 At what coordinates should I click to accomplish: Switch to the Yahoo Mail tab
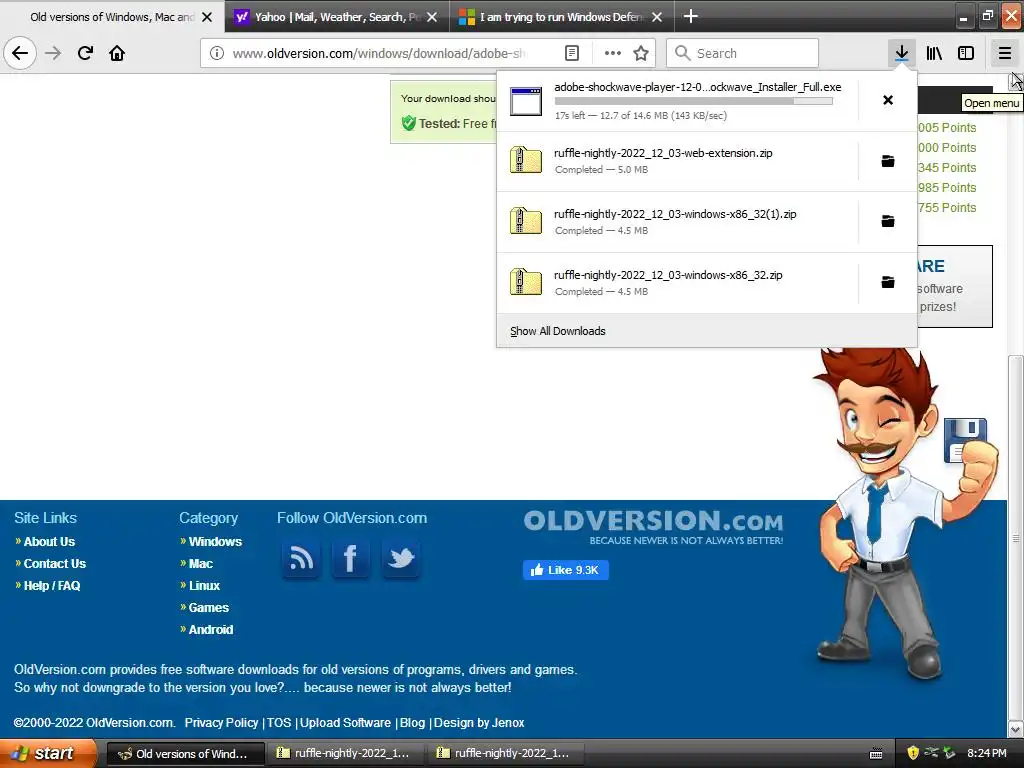point(337,17)
